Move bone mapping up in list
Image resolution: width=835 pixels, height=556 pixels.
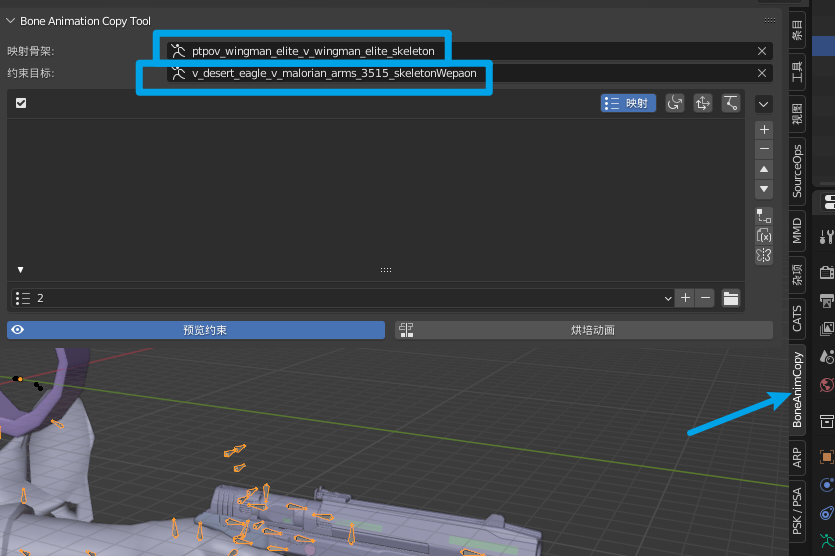(764, 169)
